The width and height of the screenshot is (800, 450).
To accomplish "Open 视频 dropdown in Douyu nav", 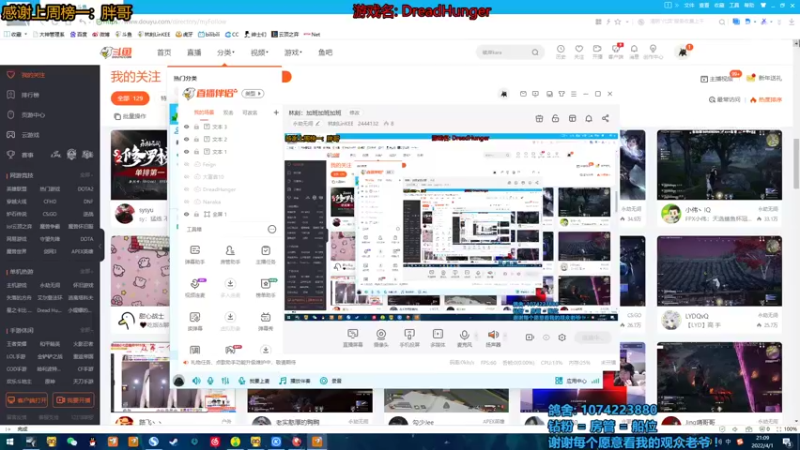I will point(259,53).
